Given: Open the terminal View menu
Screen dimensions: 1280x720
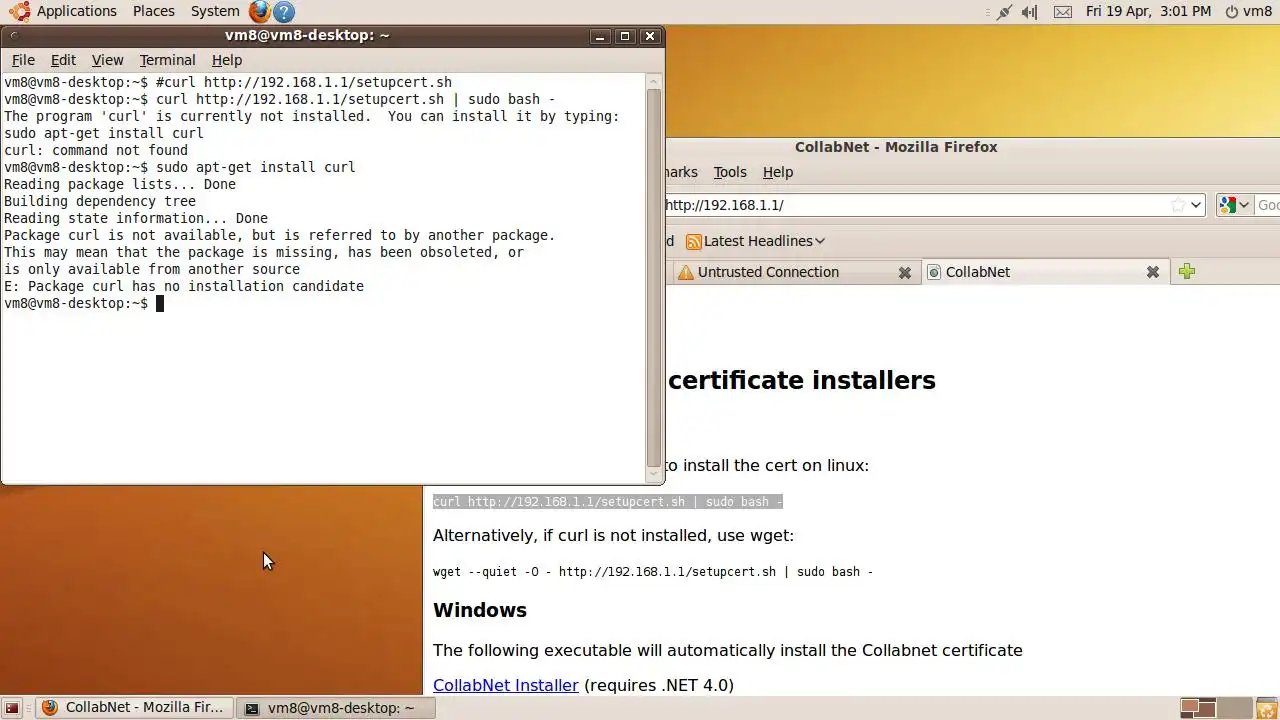Looking at the screenshot, I should (x=107, y=60).
